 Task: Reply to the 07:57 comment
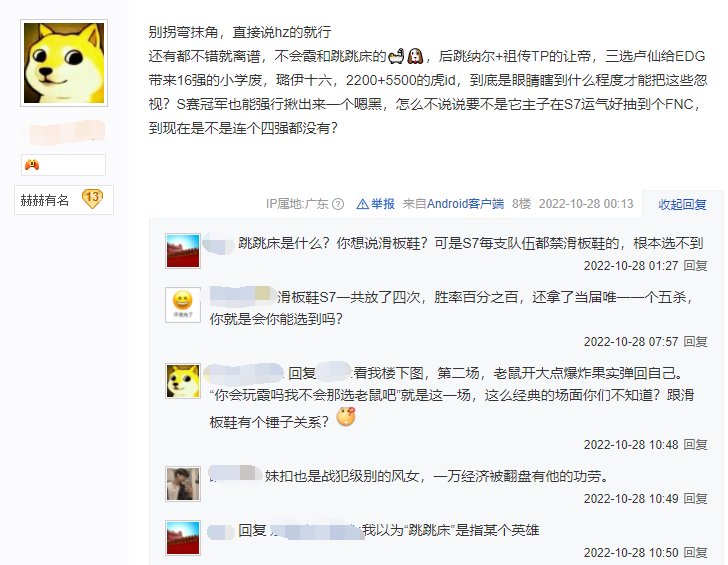pyautogui.click(x=695, y=342)
